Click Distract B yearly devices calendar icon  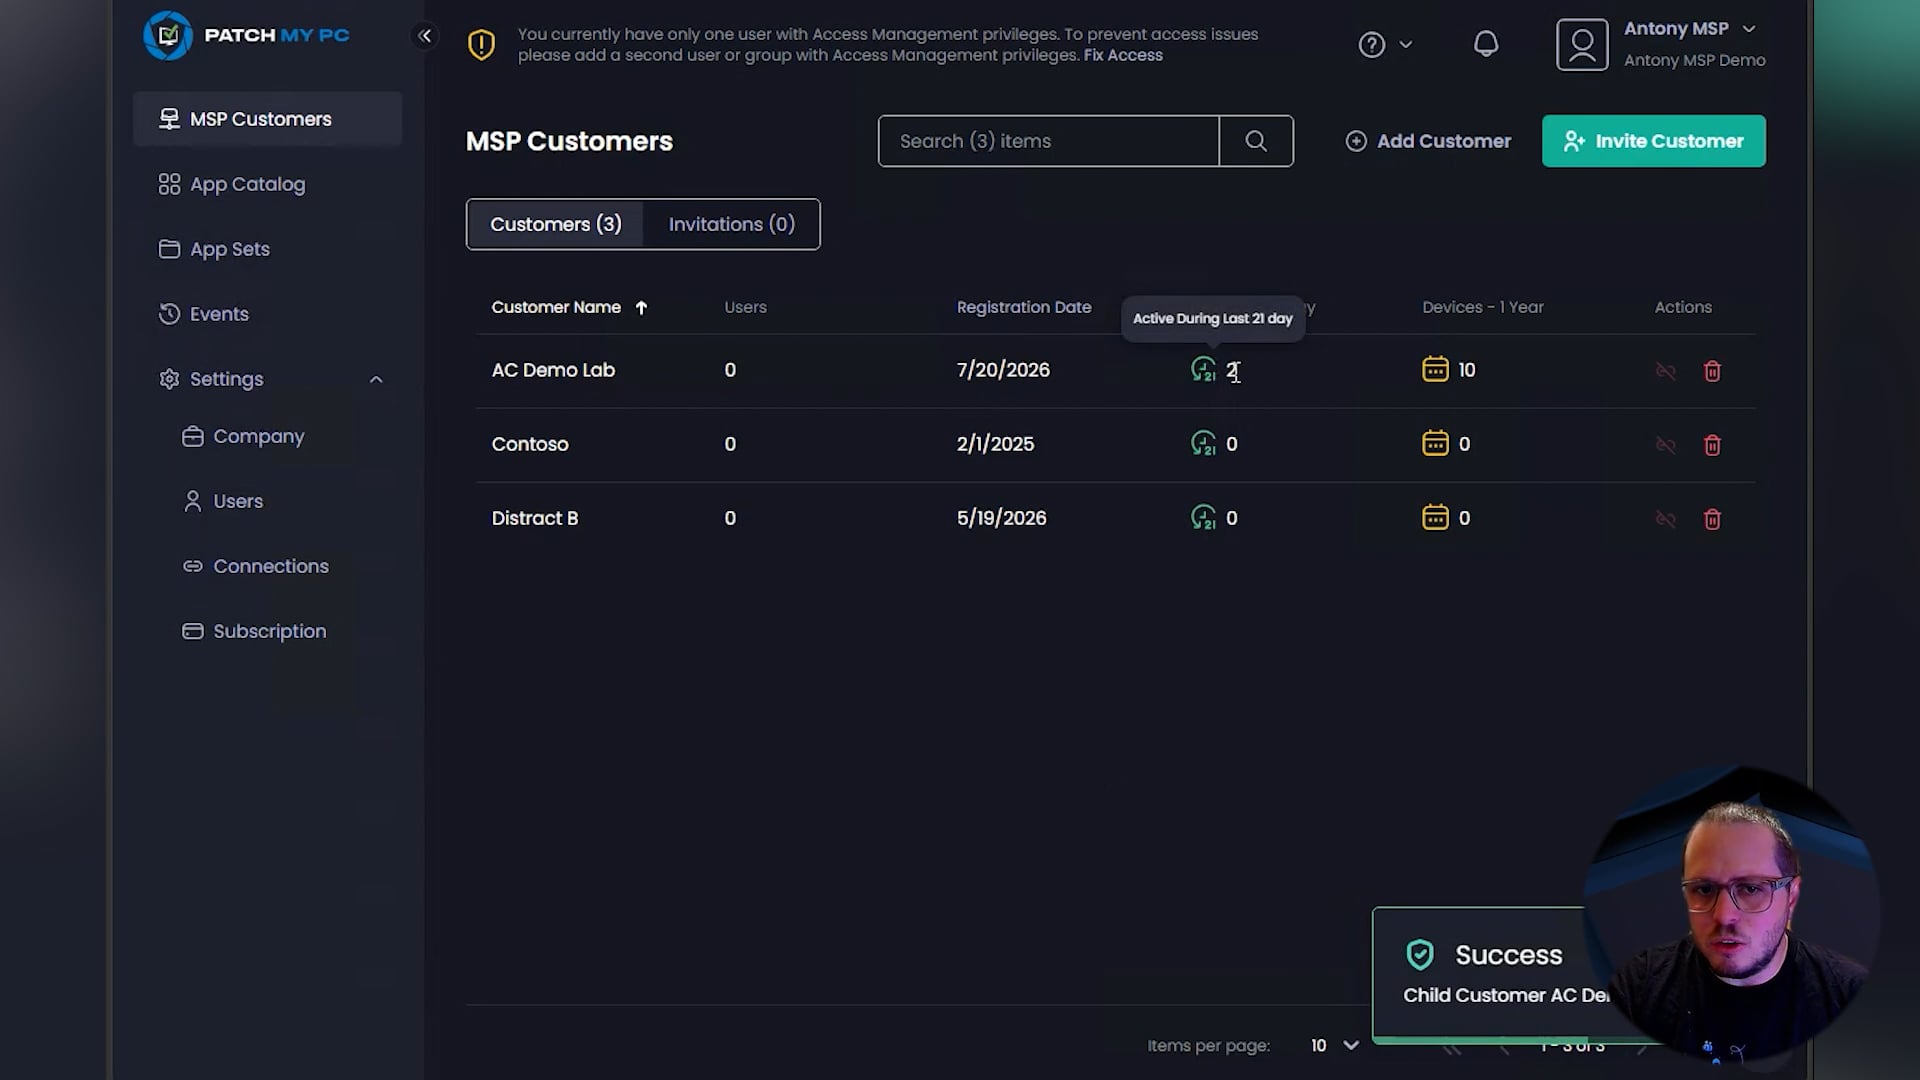[x=1435, y=517]
